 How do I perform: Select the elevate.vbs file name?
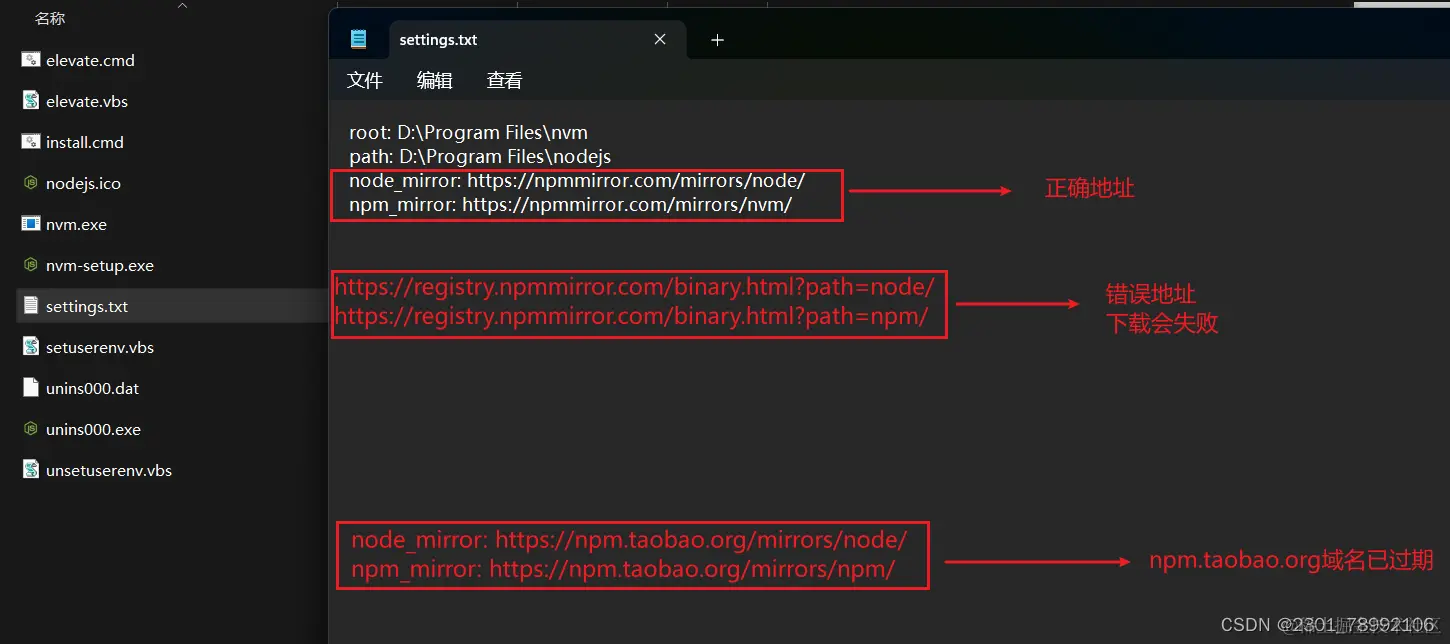[87, 101]
